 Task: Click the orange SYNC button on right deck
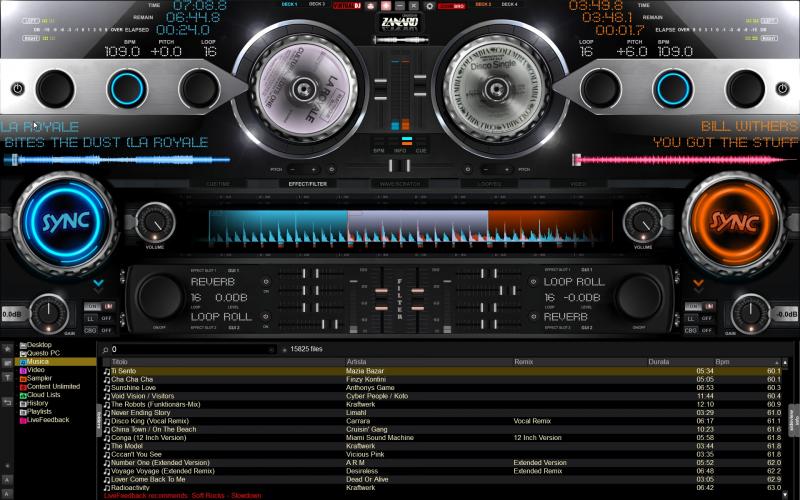click(734, 222)
